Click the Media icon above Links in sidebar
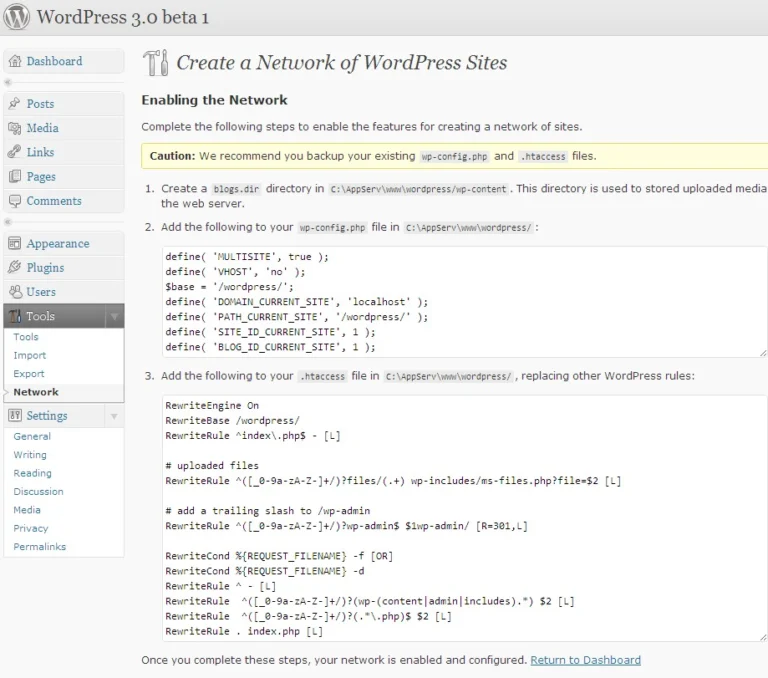The height and width of the screenshot is (678, 768). click(x=15, y=128)
